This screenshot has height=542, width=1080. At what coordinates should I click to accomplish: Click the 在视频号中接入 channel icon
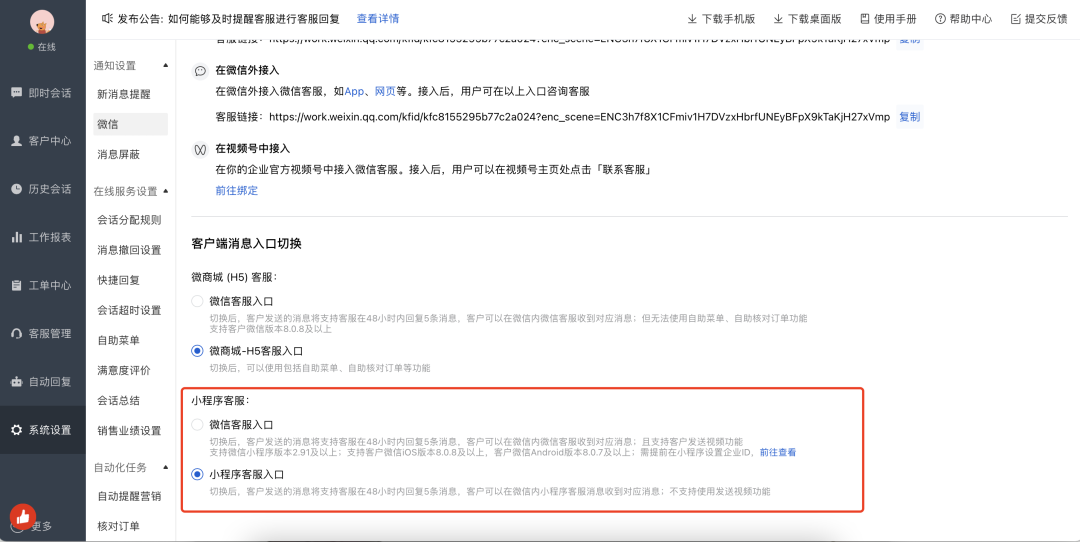(x=200, y=149)
